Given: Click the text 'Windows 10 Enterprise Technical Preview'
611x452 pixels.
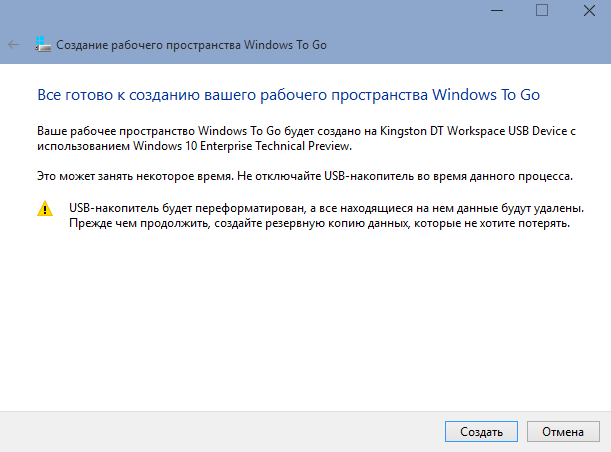Looking at the screenshot, I should (x=242, y=146).
